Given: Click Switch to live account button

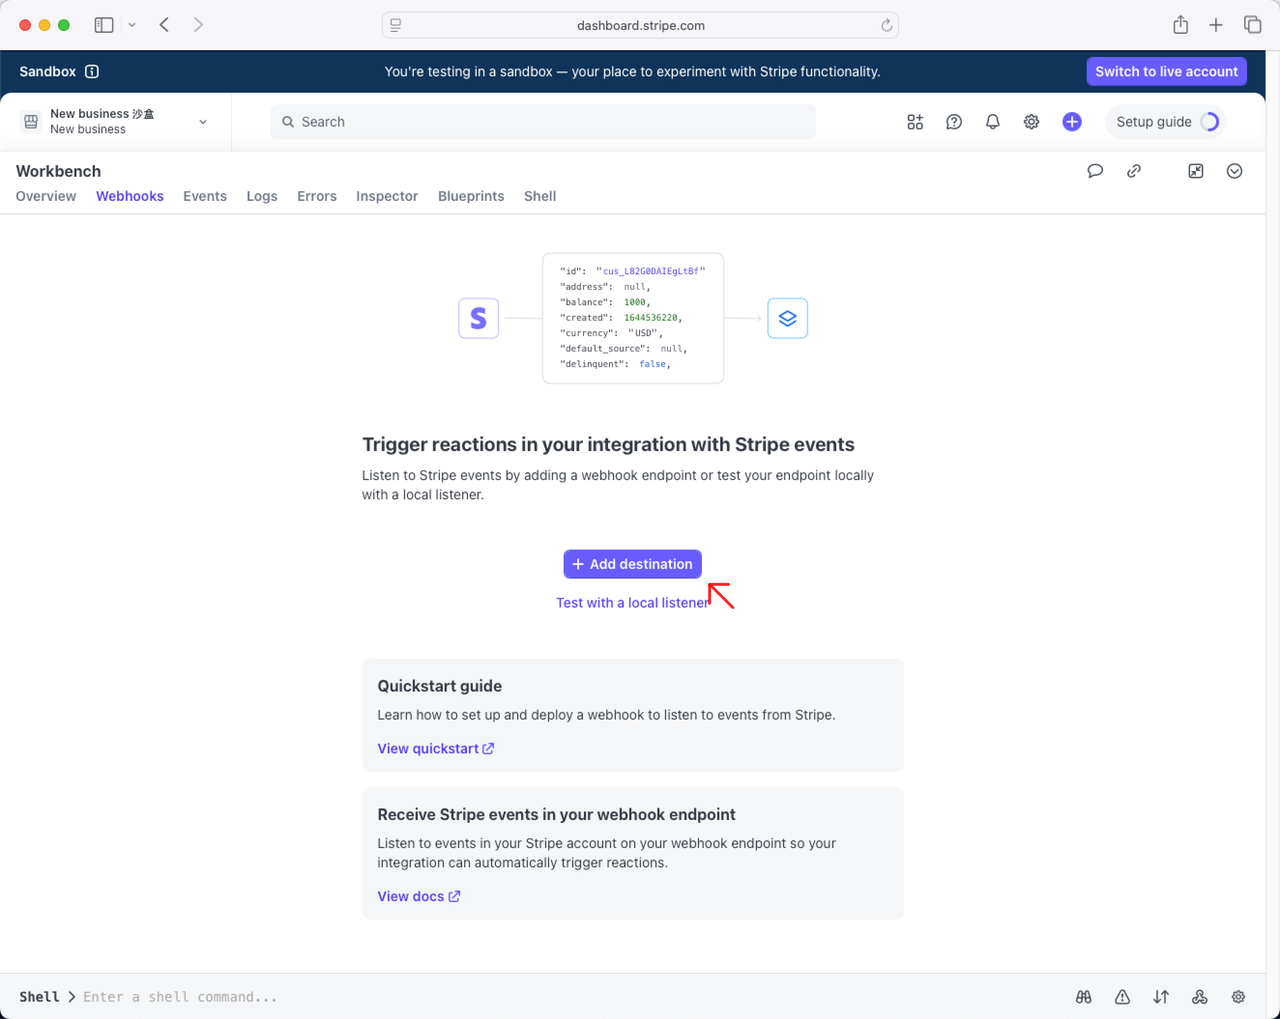Looking at the screenshot, I should point(1166,71).
